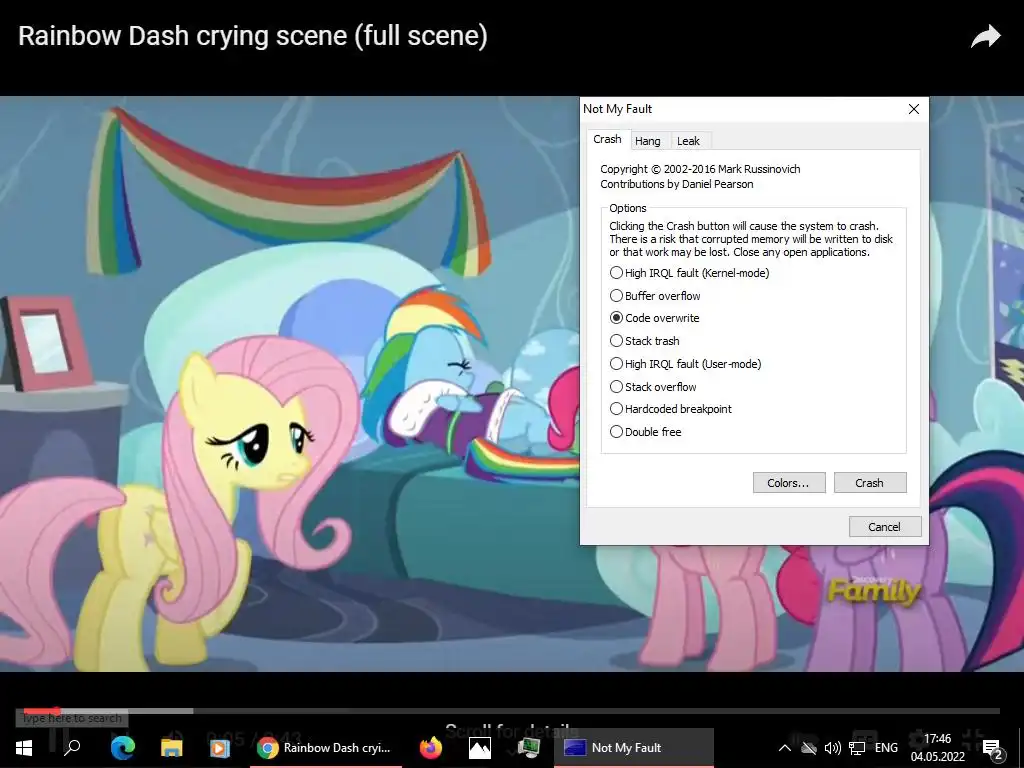The height and width of the screenshot is (768, 1024).
Task: Switch to the Not My Fault taskbar button
Action: [633, 748]
